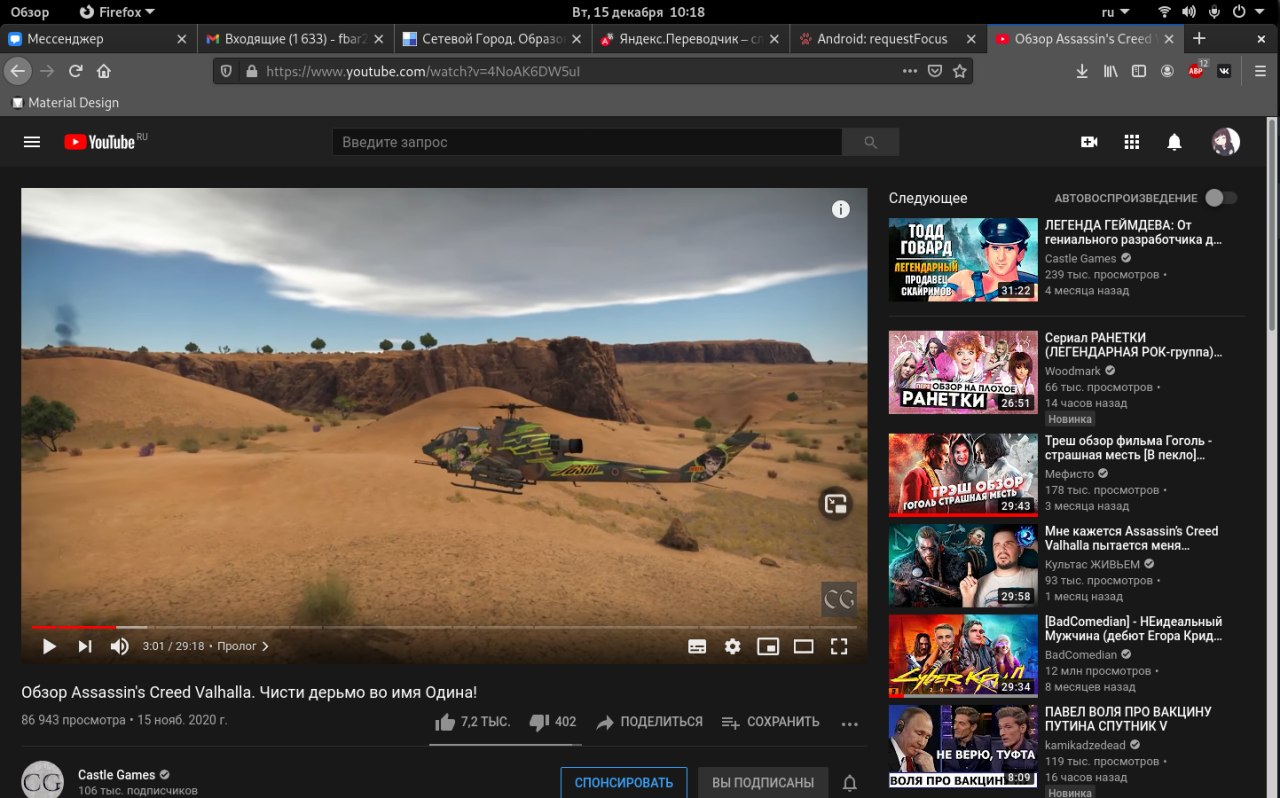Focus the Введите запрос search field

point(587,142)
